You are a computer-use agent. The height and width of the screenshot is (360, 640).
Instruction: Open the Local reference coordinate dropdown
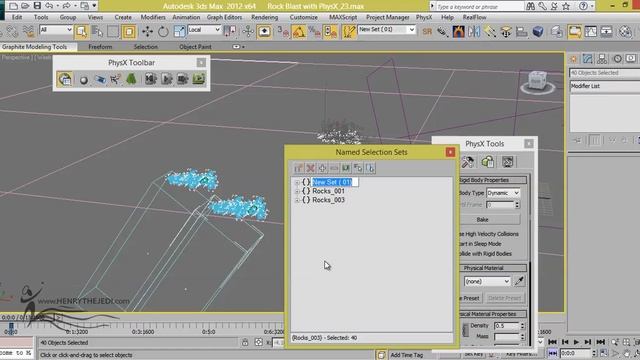204,30
